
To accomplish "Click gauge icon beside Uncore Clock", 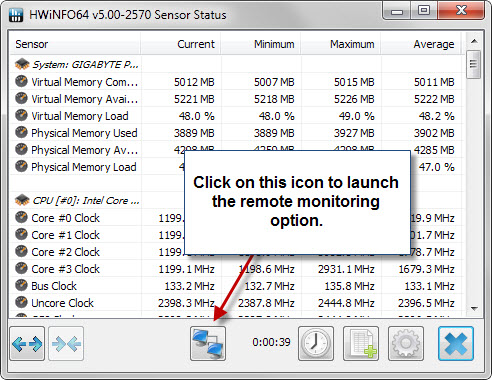I will (21, 302).
